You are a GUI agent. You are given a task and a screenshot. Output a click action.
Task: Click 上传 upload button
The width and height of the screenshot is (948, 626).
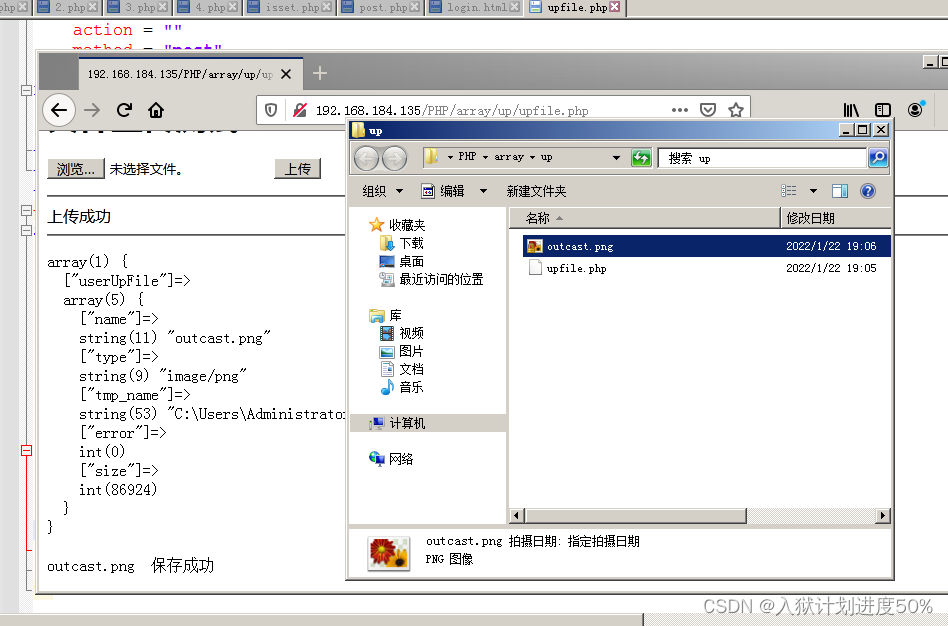coord(297,169)
